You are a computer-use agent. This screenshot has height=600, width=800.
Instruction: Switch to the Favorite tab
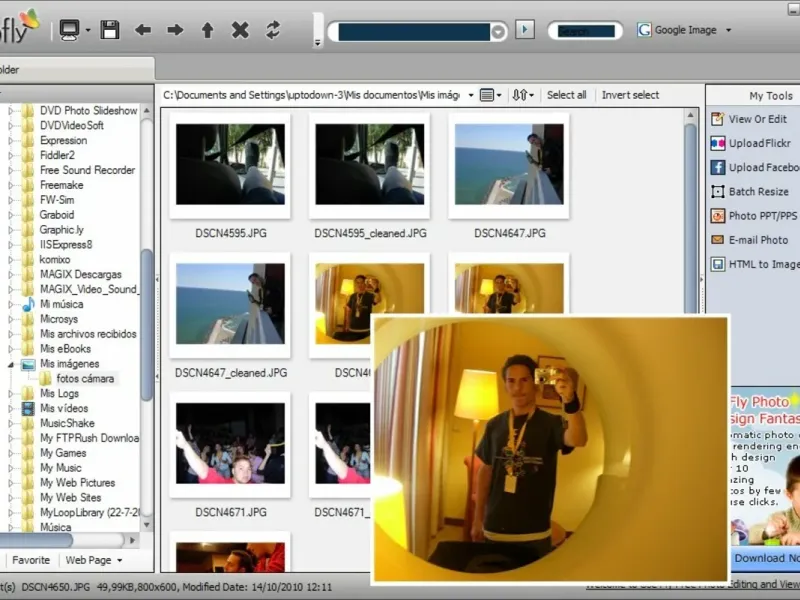[31, 560]
